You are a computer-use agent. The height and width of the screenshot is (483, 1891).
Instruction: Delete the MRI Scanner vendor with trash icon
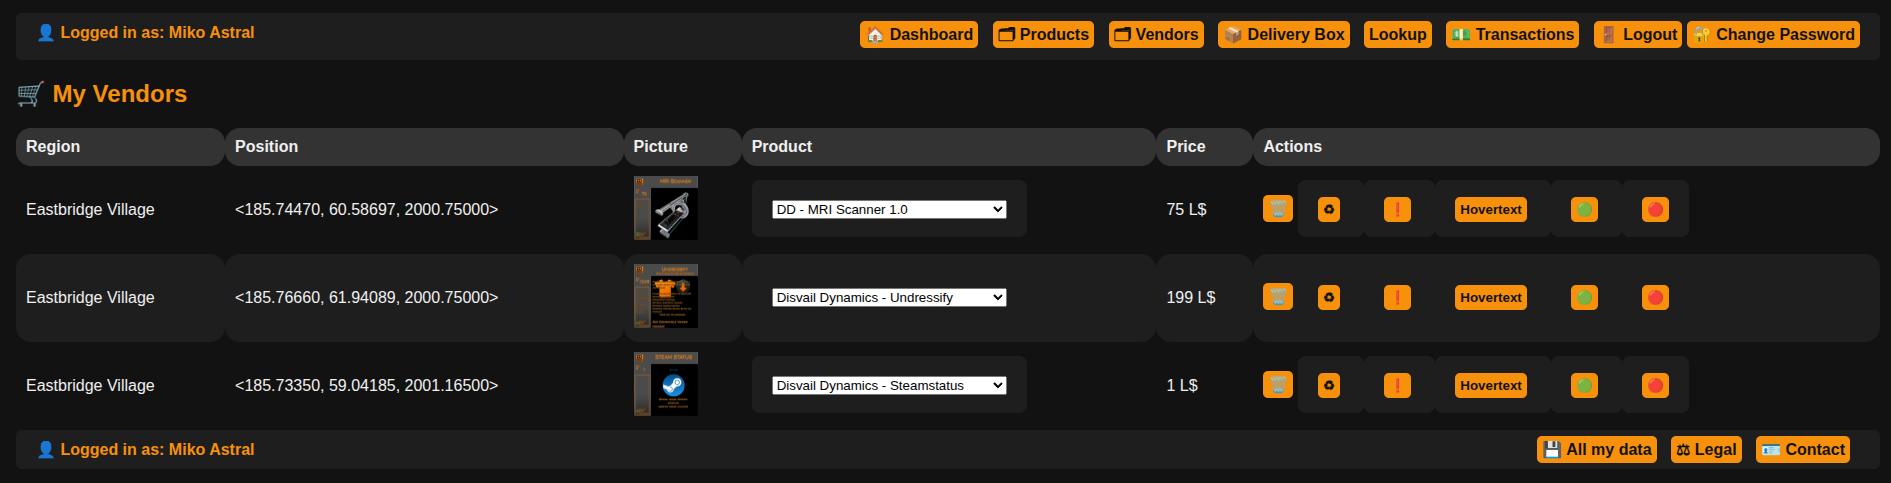[x=1277, y=209]
